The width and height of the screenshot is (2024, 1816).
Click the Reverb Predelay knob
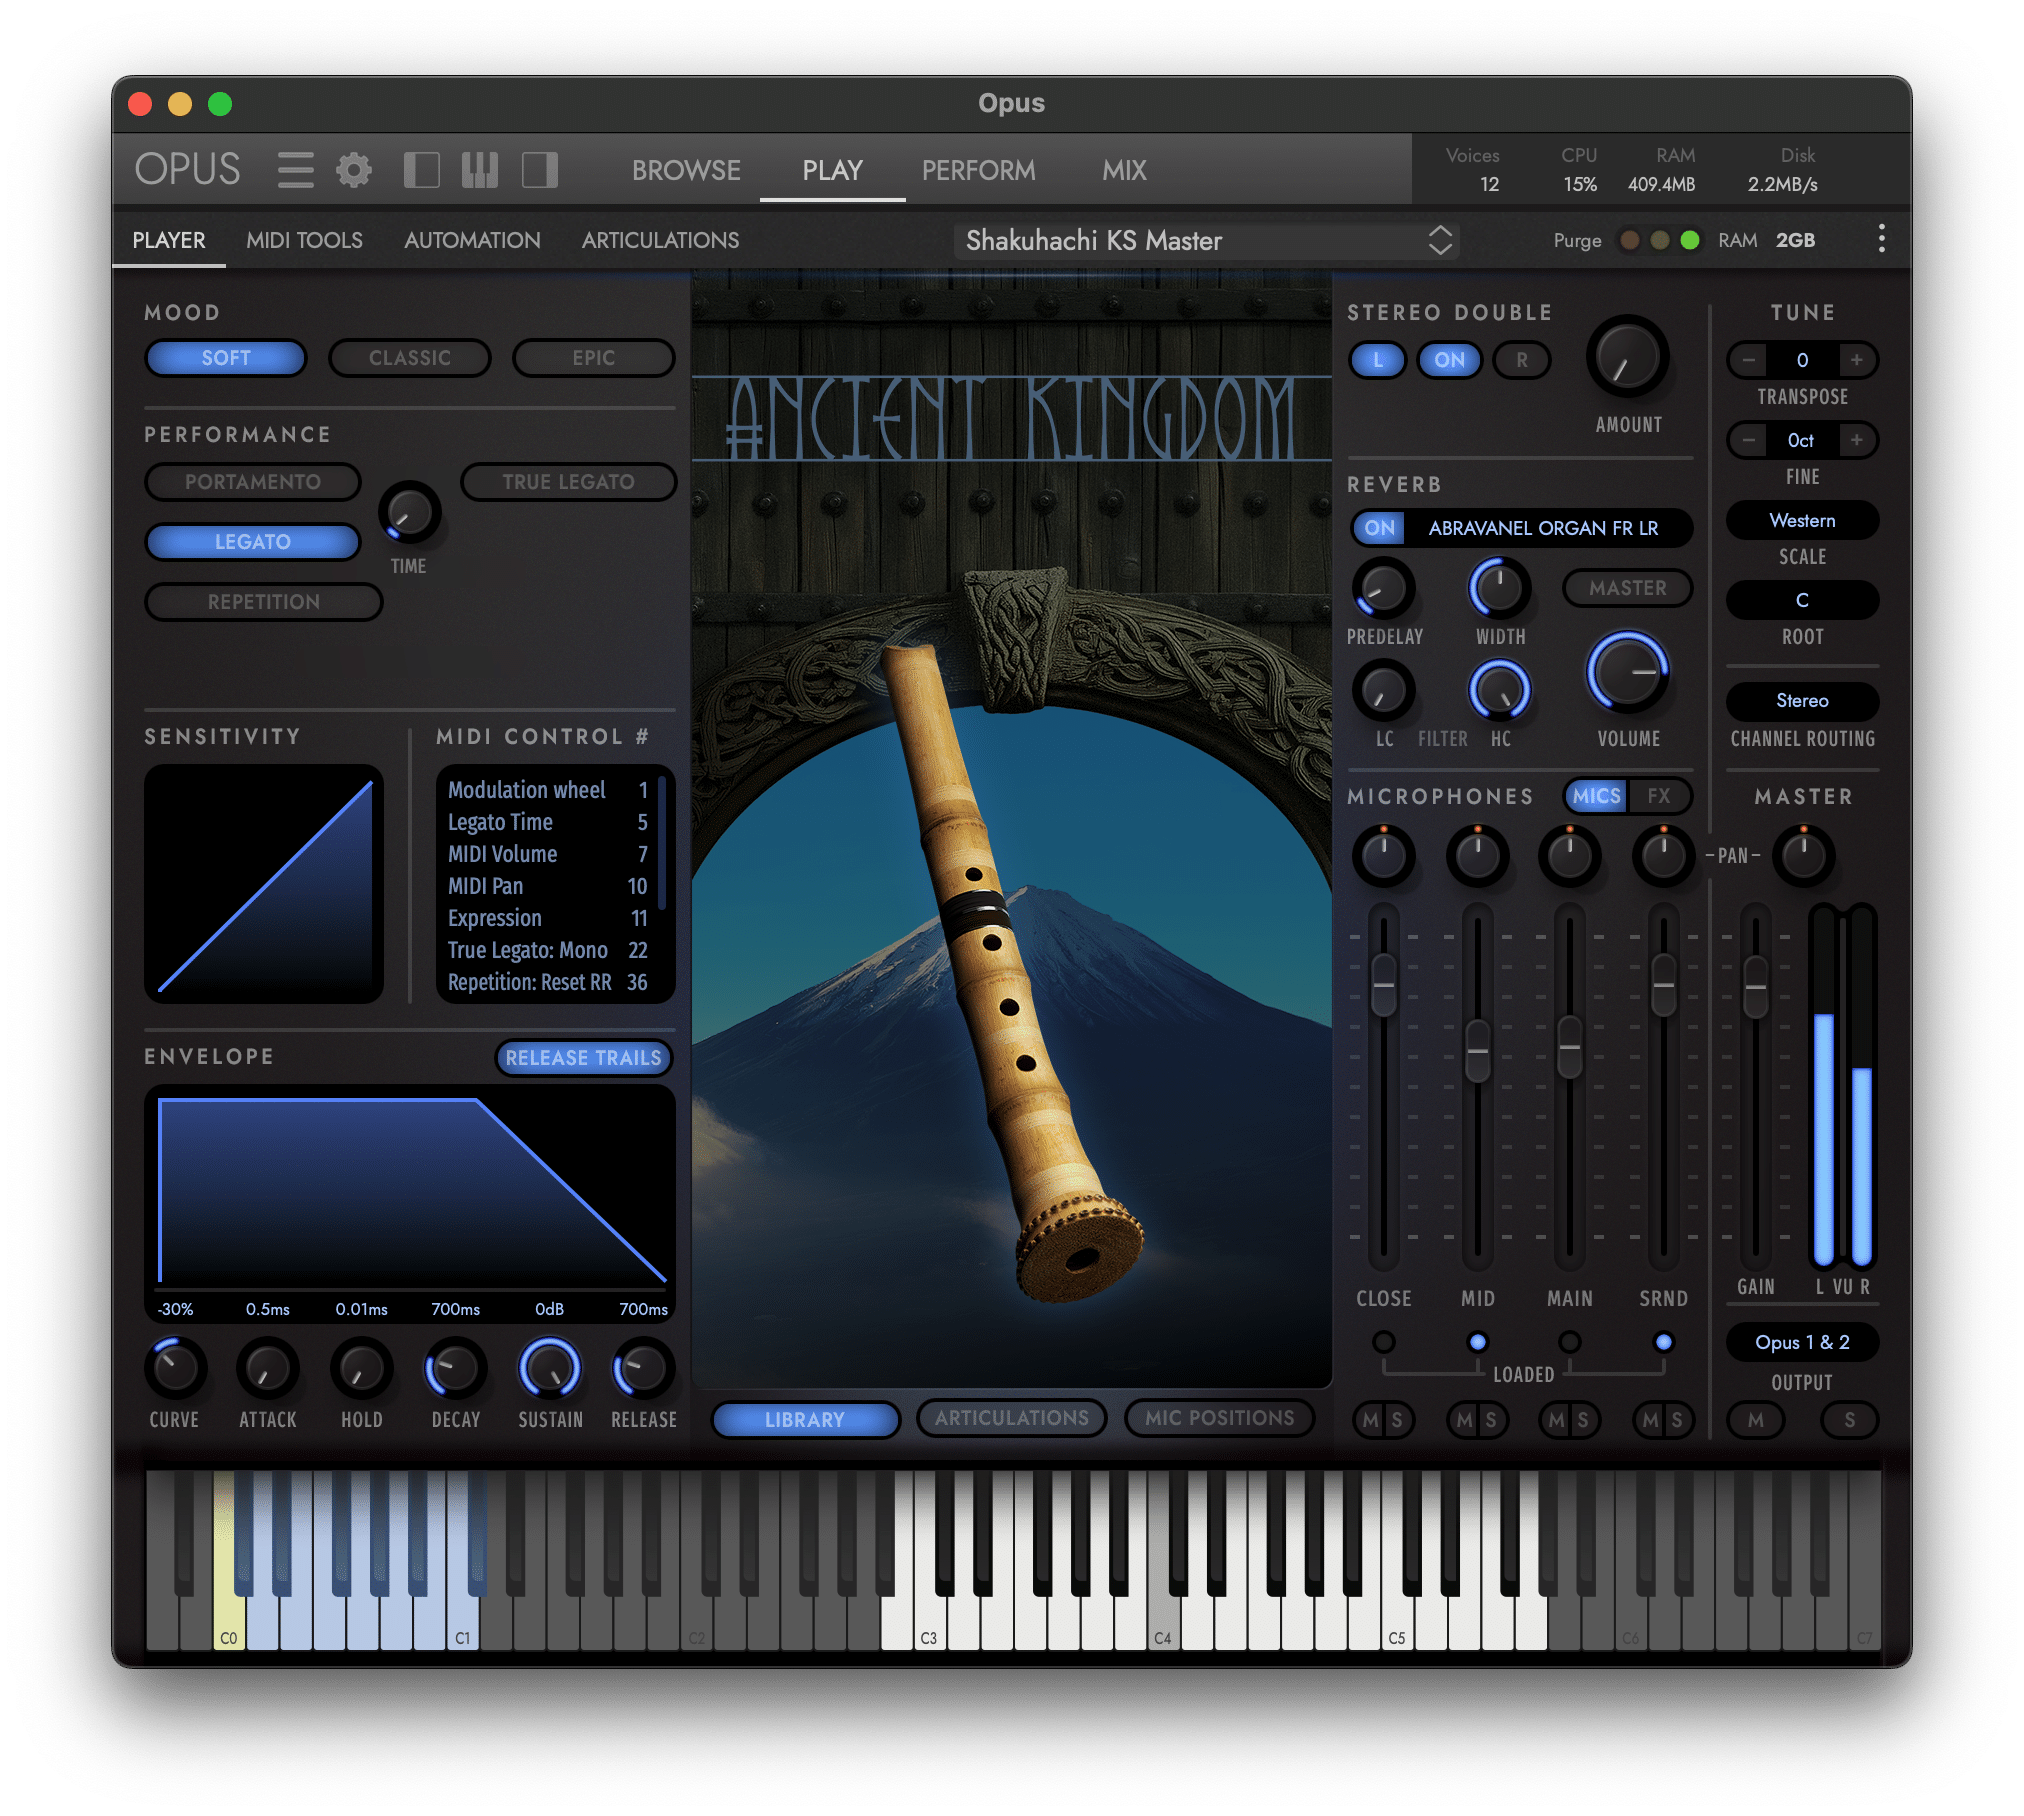point(1384,588)
